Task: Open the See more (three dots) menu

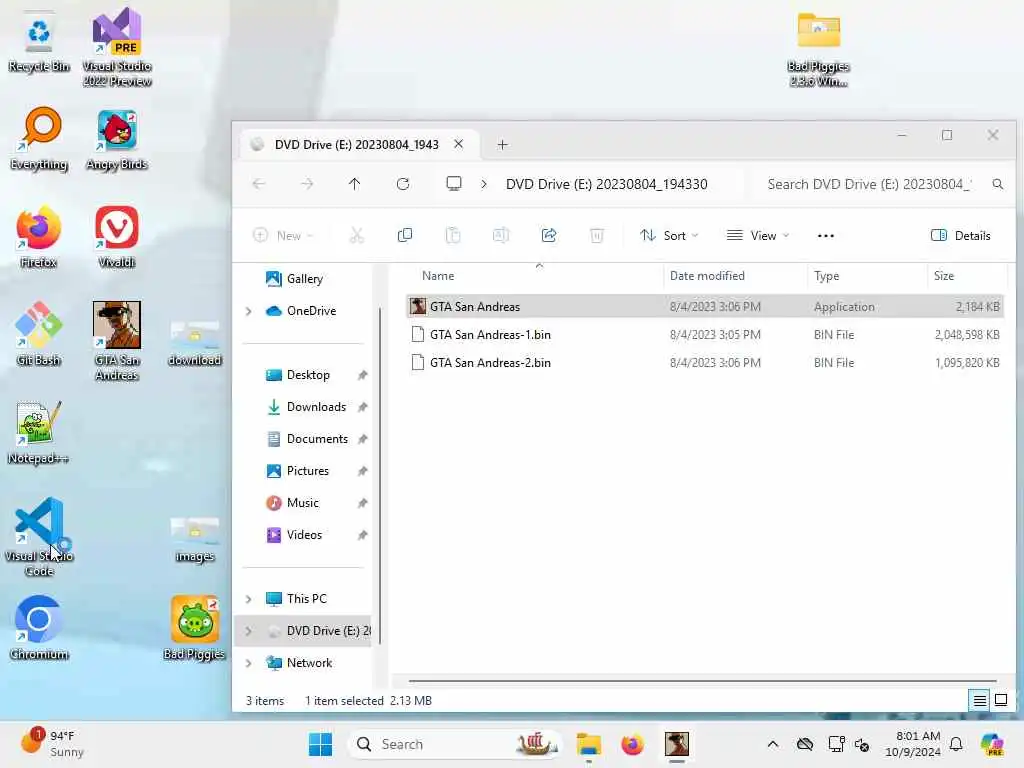Action: (825, 236)
